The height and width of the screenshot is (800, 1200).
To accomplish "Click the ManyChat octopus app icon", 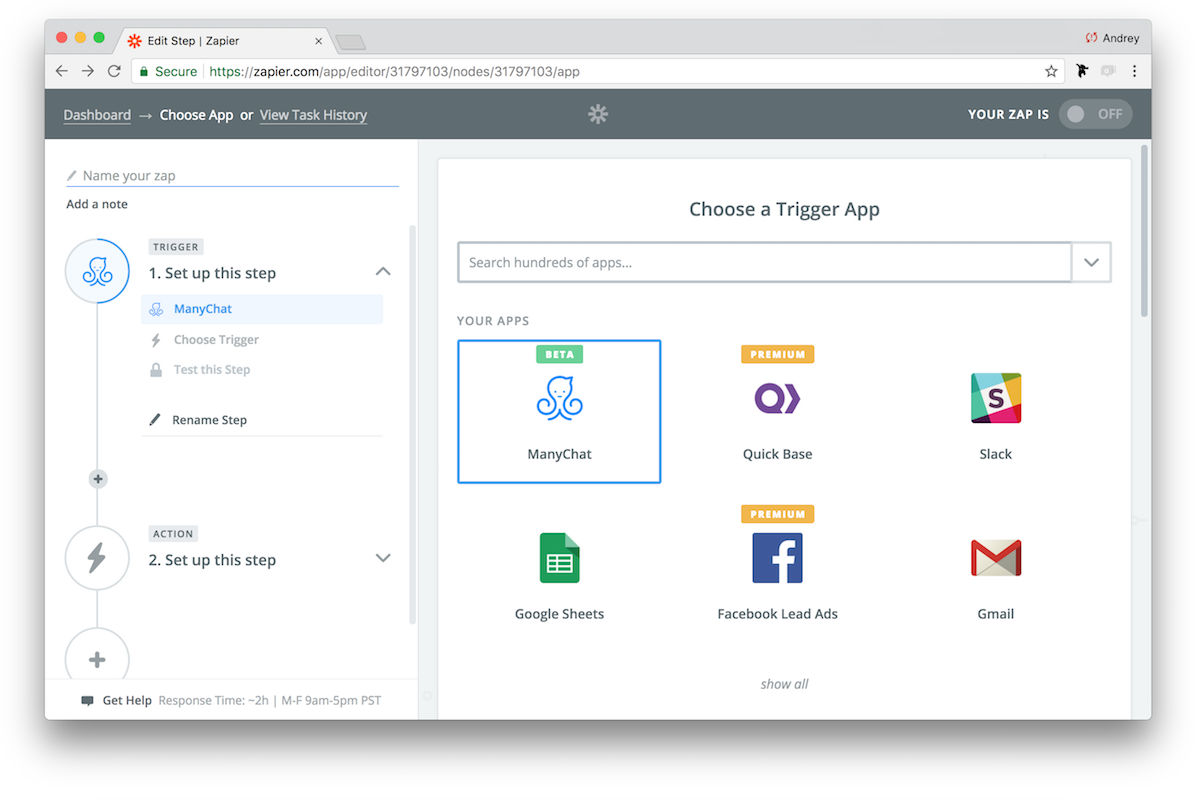I will [559, 398].
